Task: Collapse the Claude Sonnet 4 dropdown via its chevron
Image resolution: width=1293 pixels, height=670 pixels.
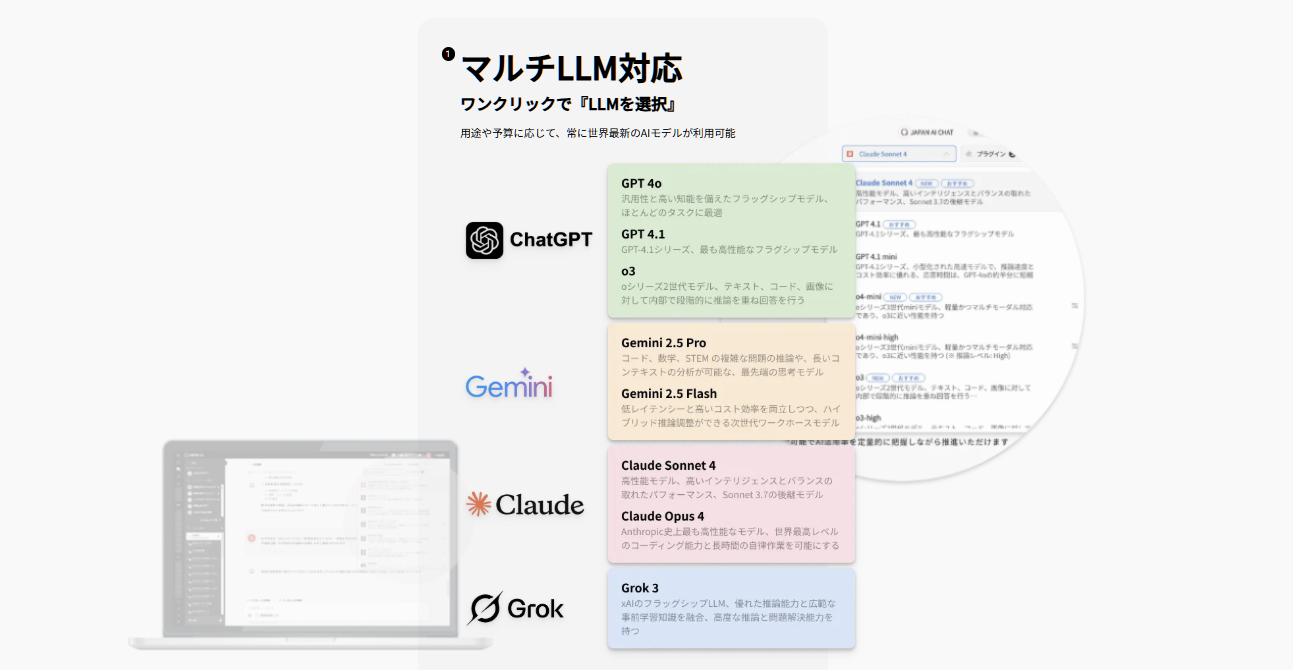Action: [x=944, y=154]
